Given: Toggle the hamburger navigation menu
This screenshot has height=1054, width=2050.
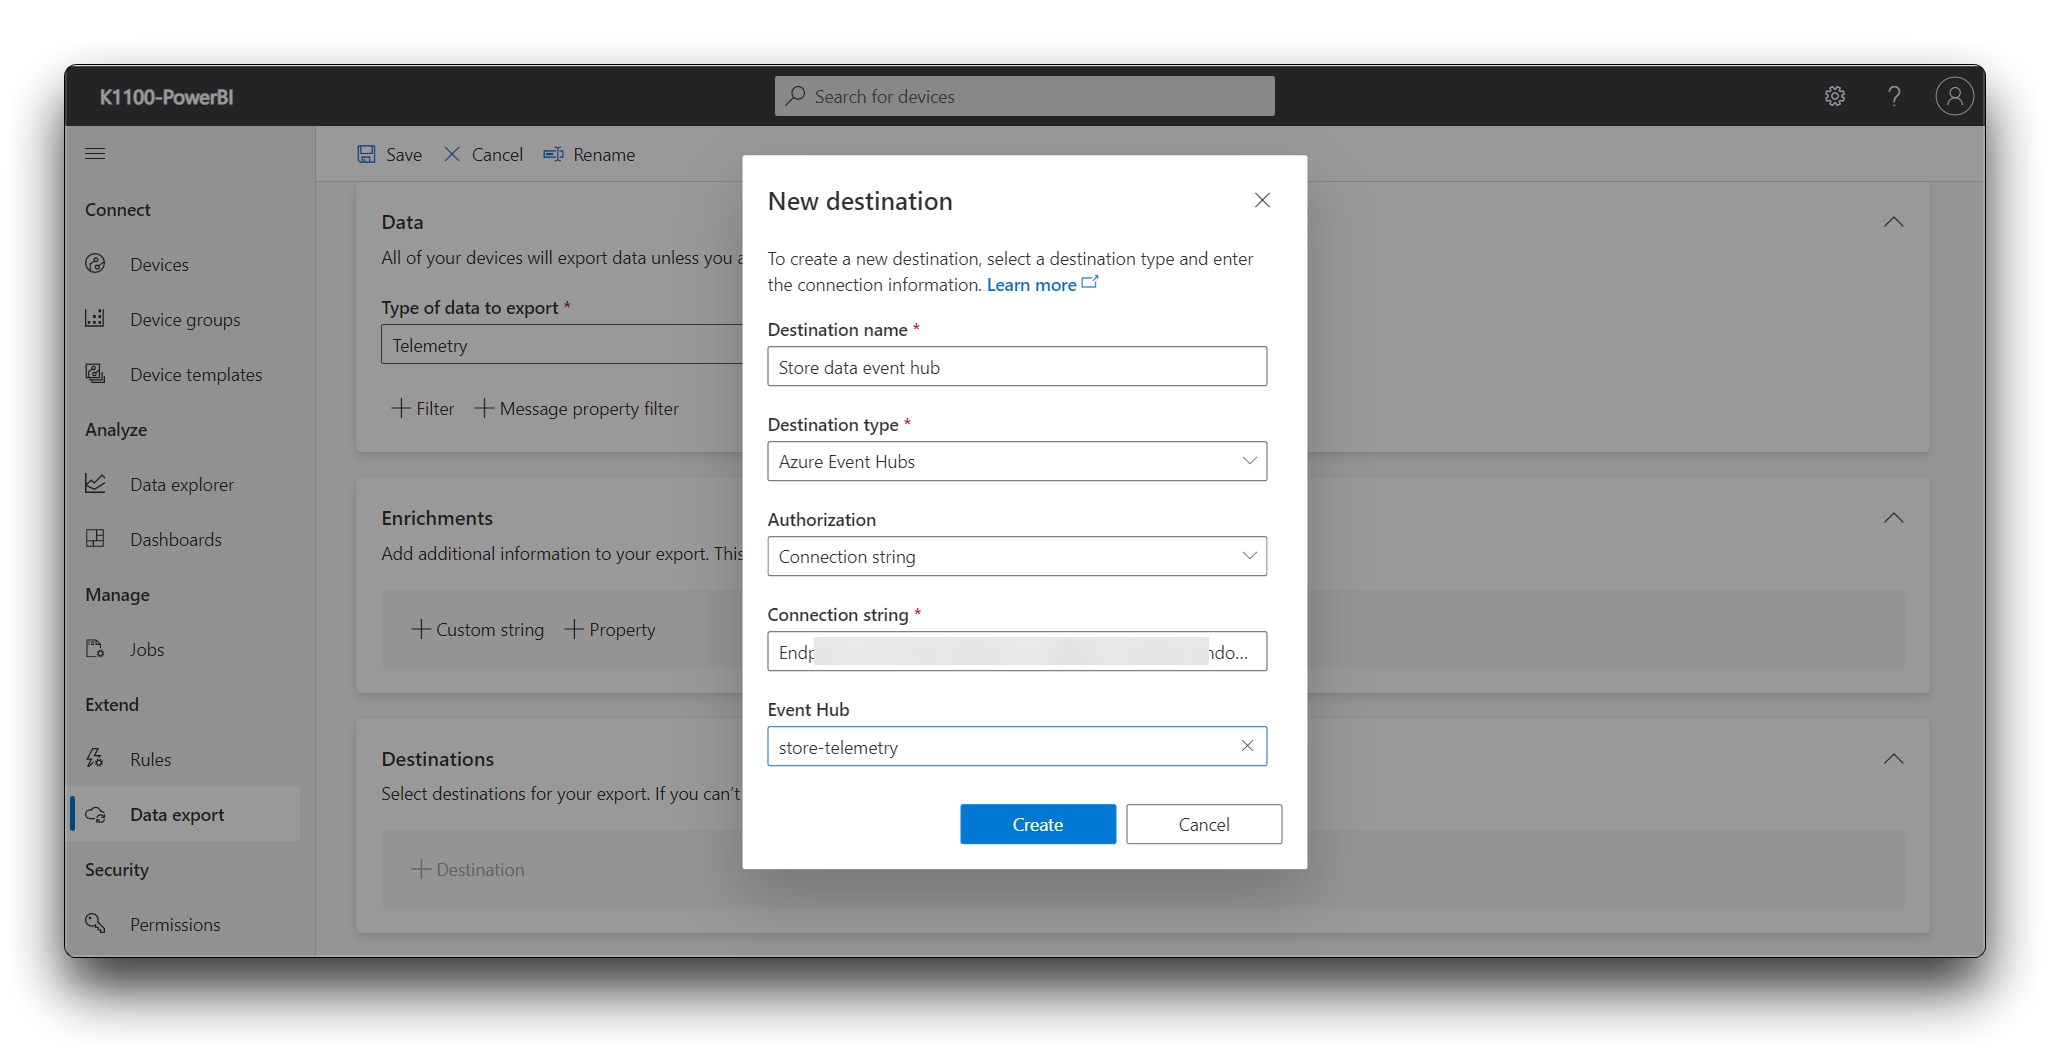Looking at the screenshot, I should click(95, 153).
